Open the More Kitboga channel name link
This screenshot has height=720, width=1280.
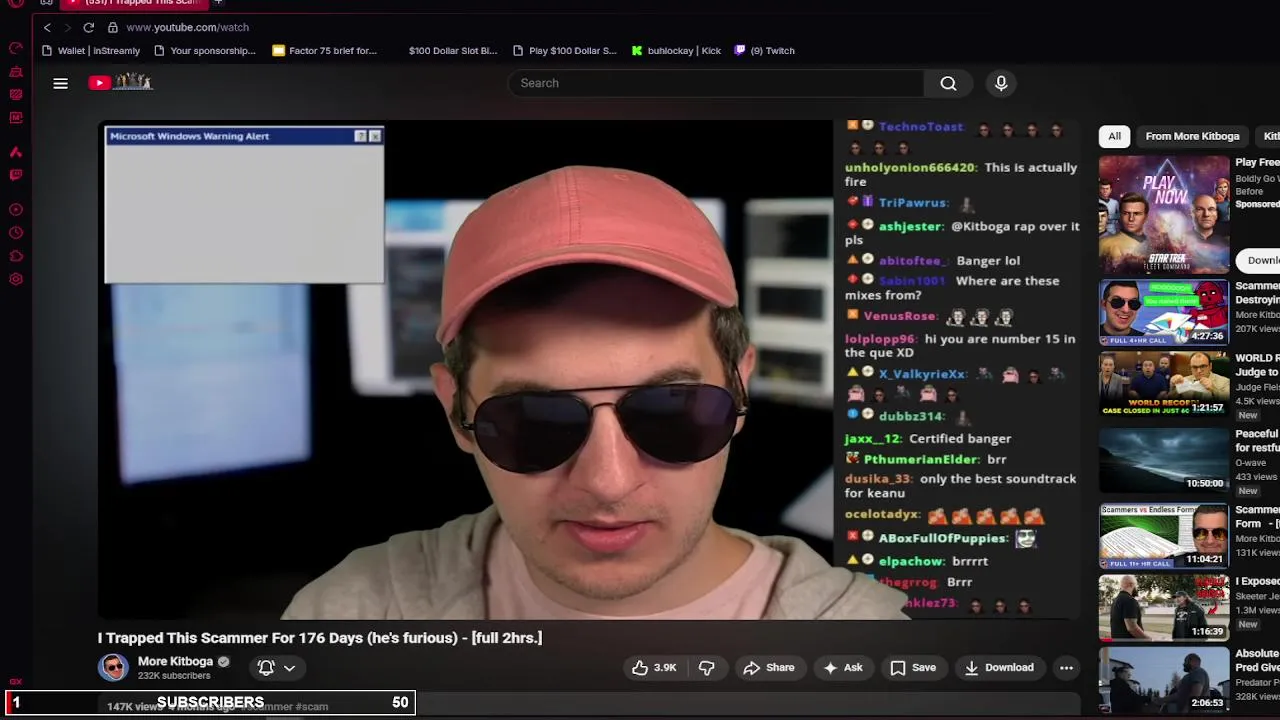[x=175, y=661]
